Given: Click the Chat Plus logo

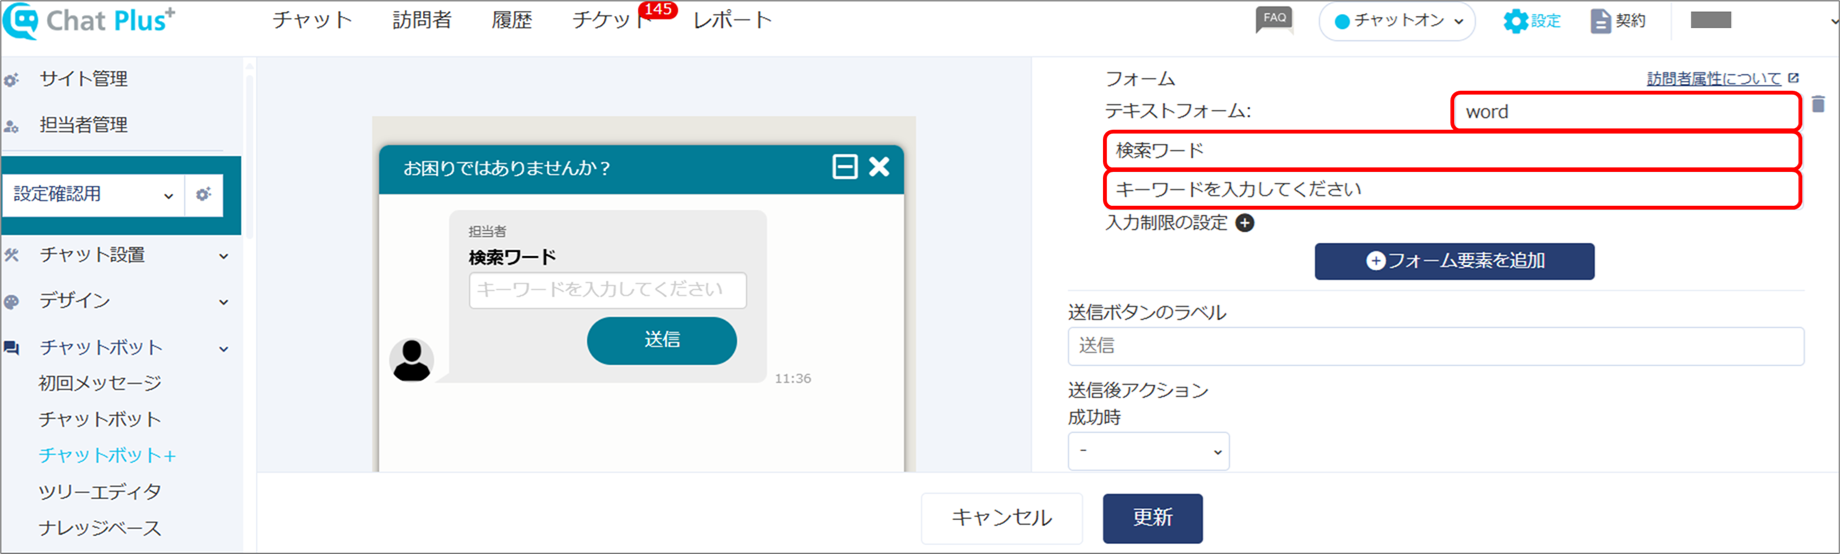Looking at the screenshot, I should coord(90,21).
